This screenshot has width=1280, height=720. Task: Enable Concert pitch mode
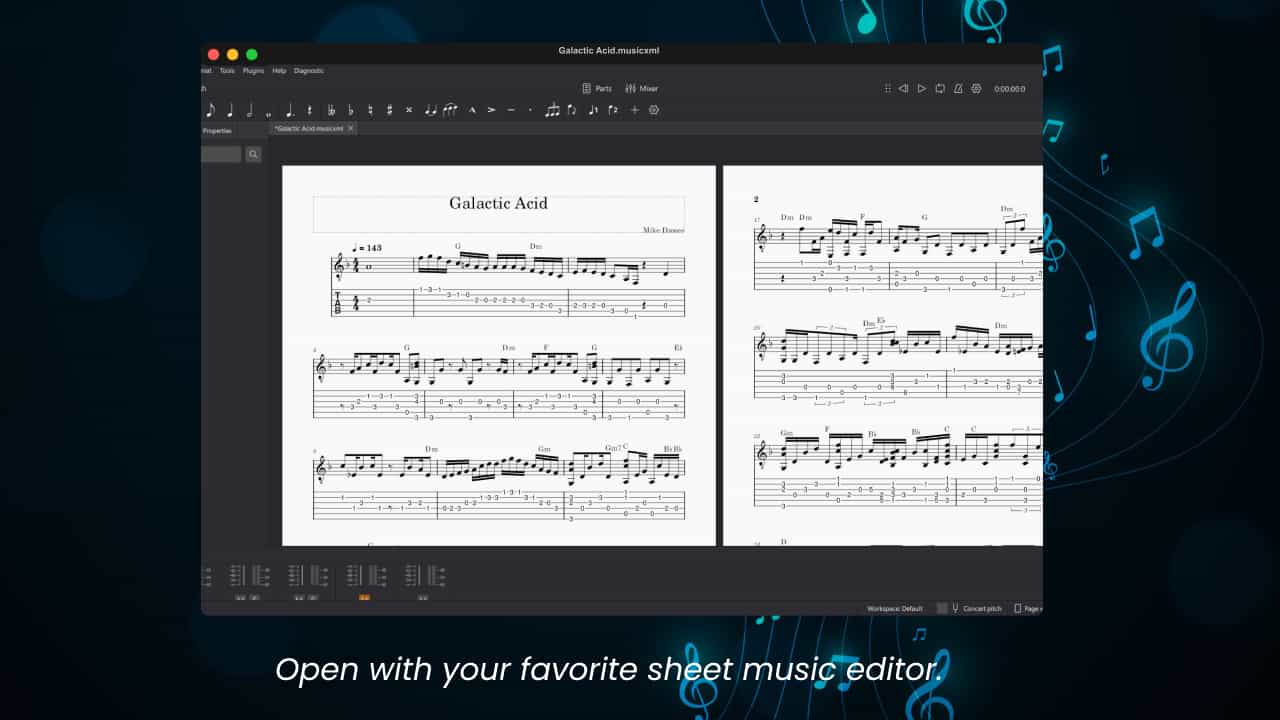click(973, 607)
